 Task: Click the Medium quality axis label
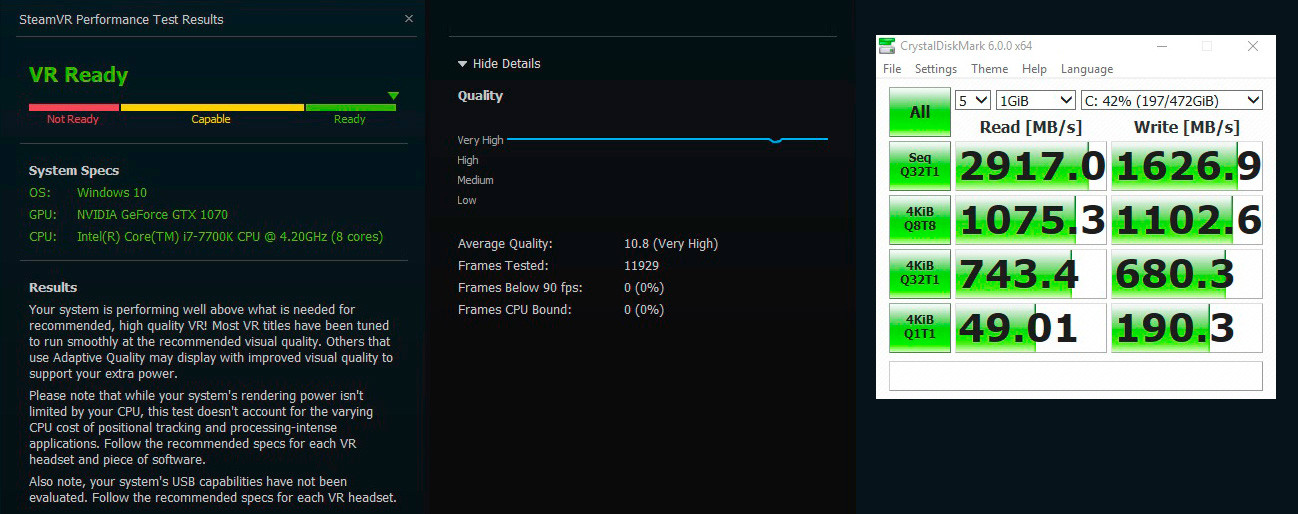click(476, 180)
